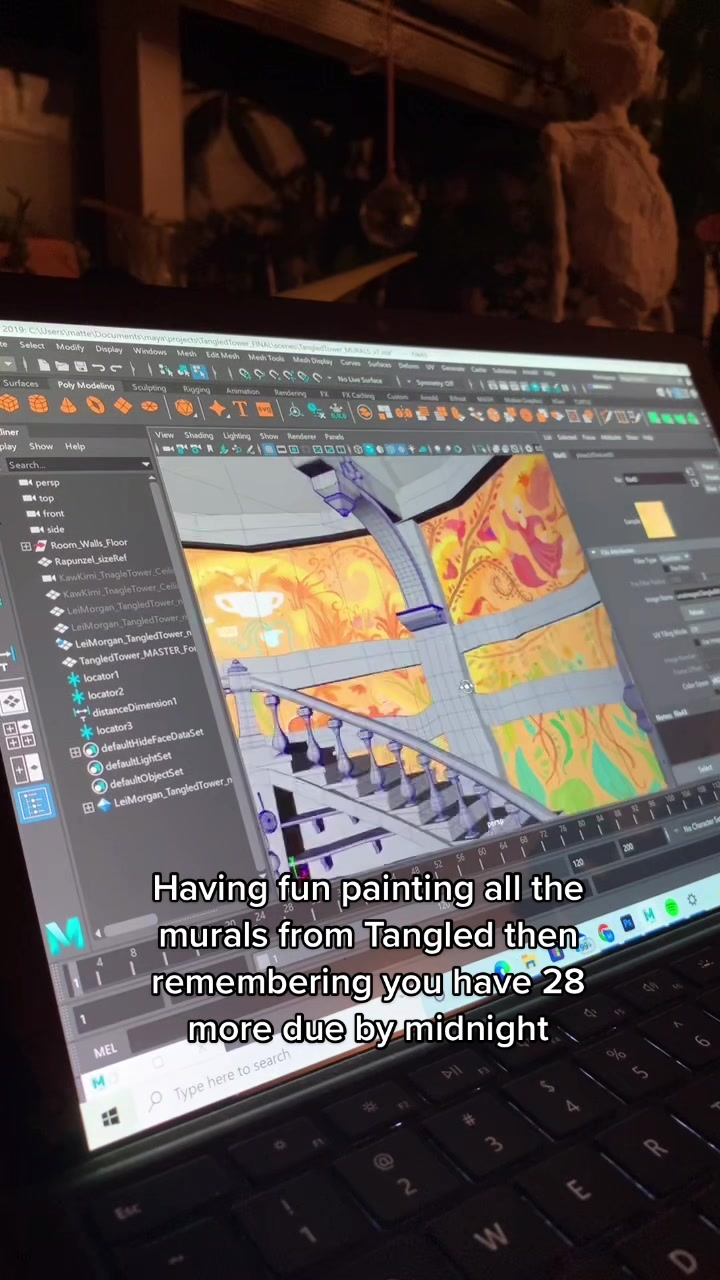Open the Select menu
Image resolution: width=720 pixels, height=1280 pixels.
[32, 345]
